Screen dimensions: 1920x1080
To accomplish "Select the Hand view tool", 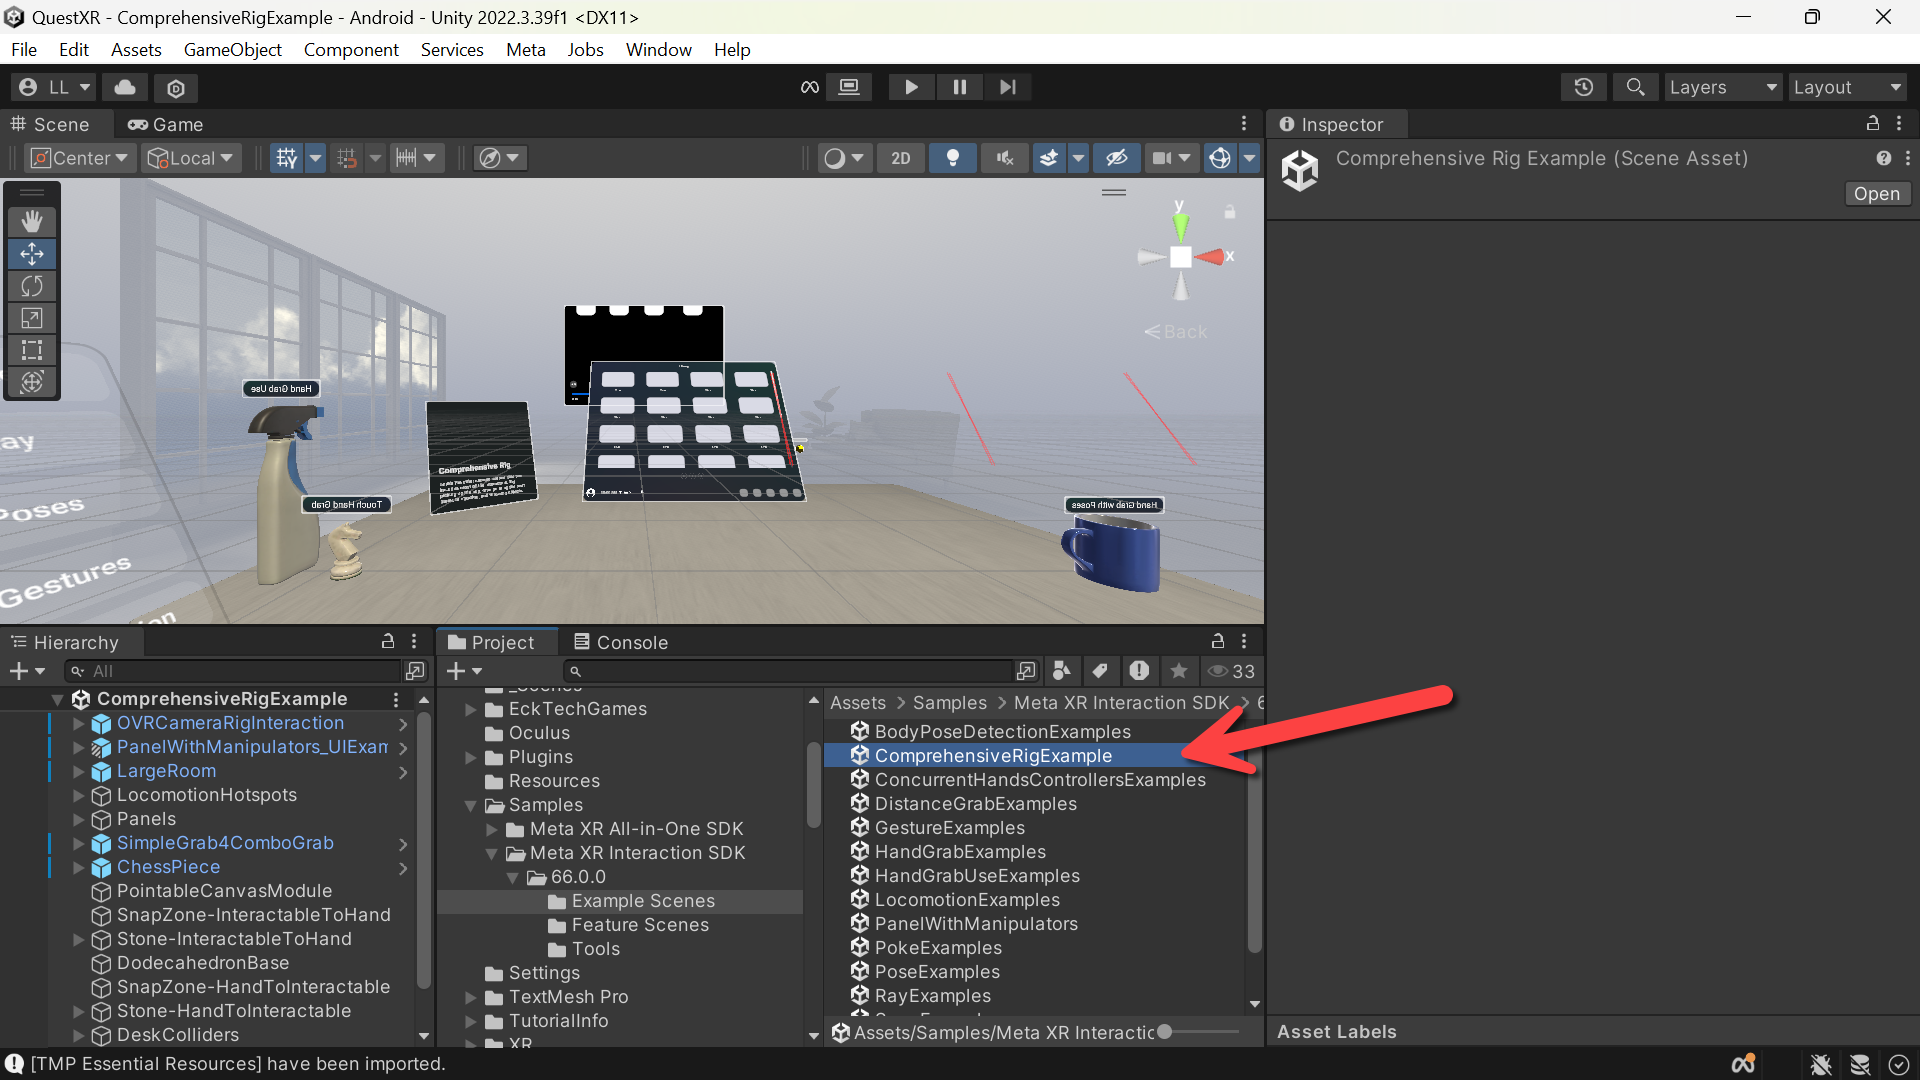I will [32, 221].
